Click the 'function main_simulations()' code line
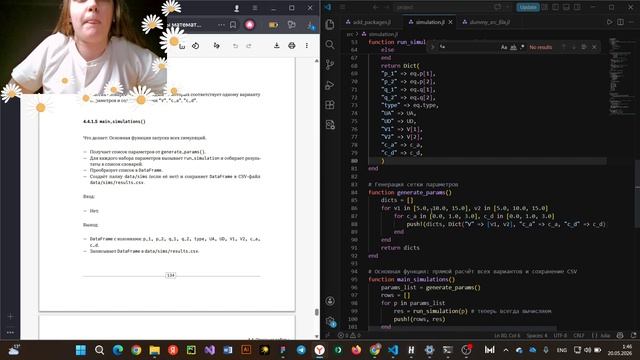 tap(411, 280)
